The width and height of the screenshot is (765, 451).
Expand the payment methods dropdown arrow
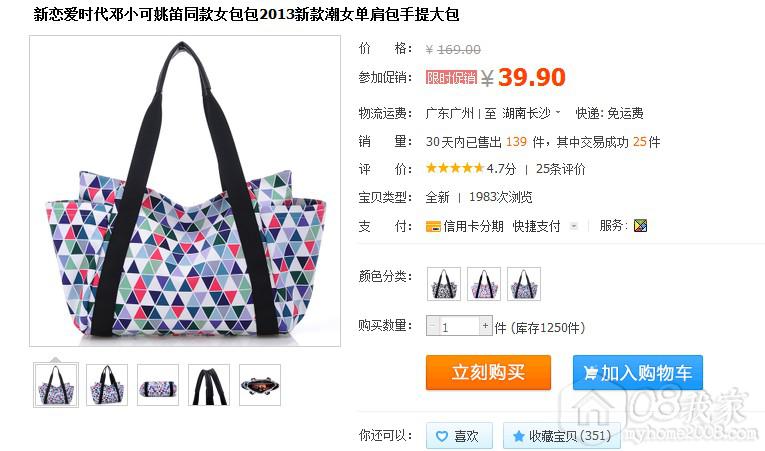click(x=574, y=226)
